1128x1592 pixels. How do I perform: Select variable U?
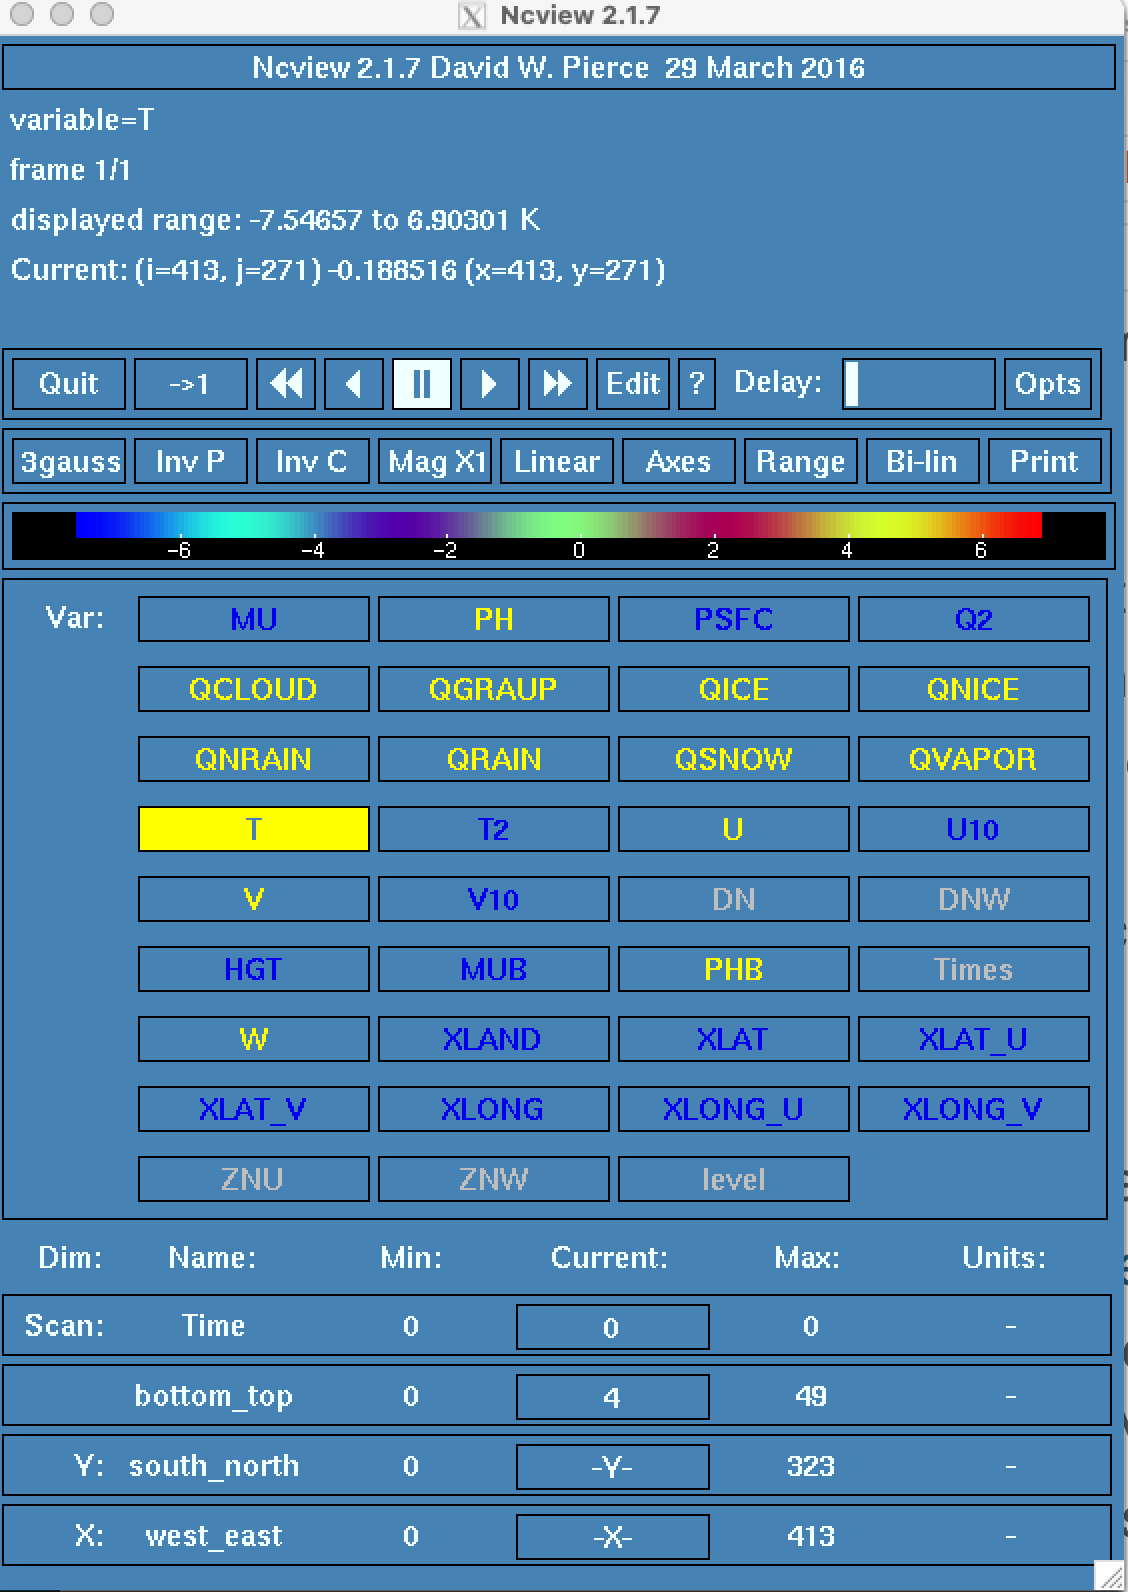(734, 829)
